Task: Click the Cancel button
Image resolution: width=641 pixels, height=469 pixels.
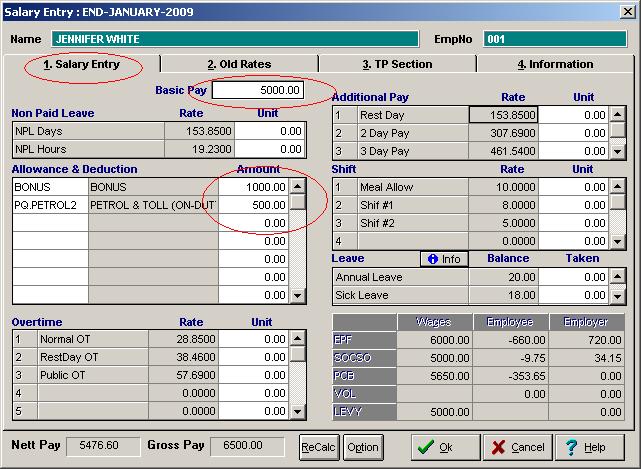Action: pyautogui.click(x=518, y=447)
